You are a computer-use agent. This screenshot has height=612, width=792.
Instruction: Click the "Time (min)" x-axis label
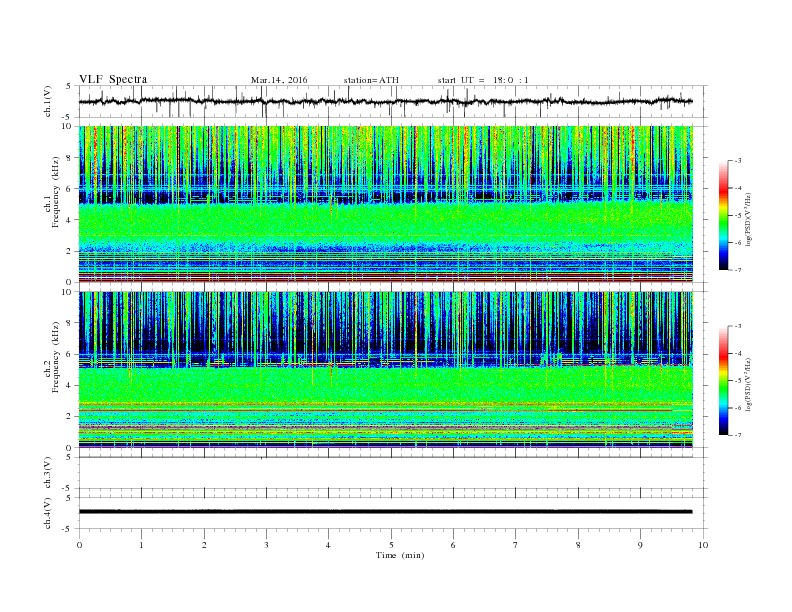pyautogui.click(x=400, y=555)
